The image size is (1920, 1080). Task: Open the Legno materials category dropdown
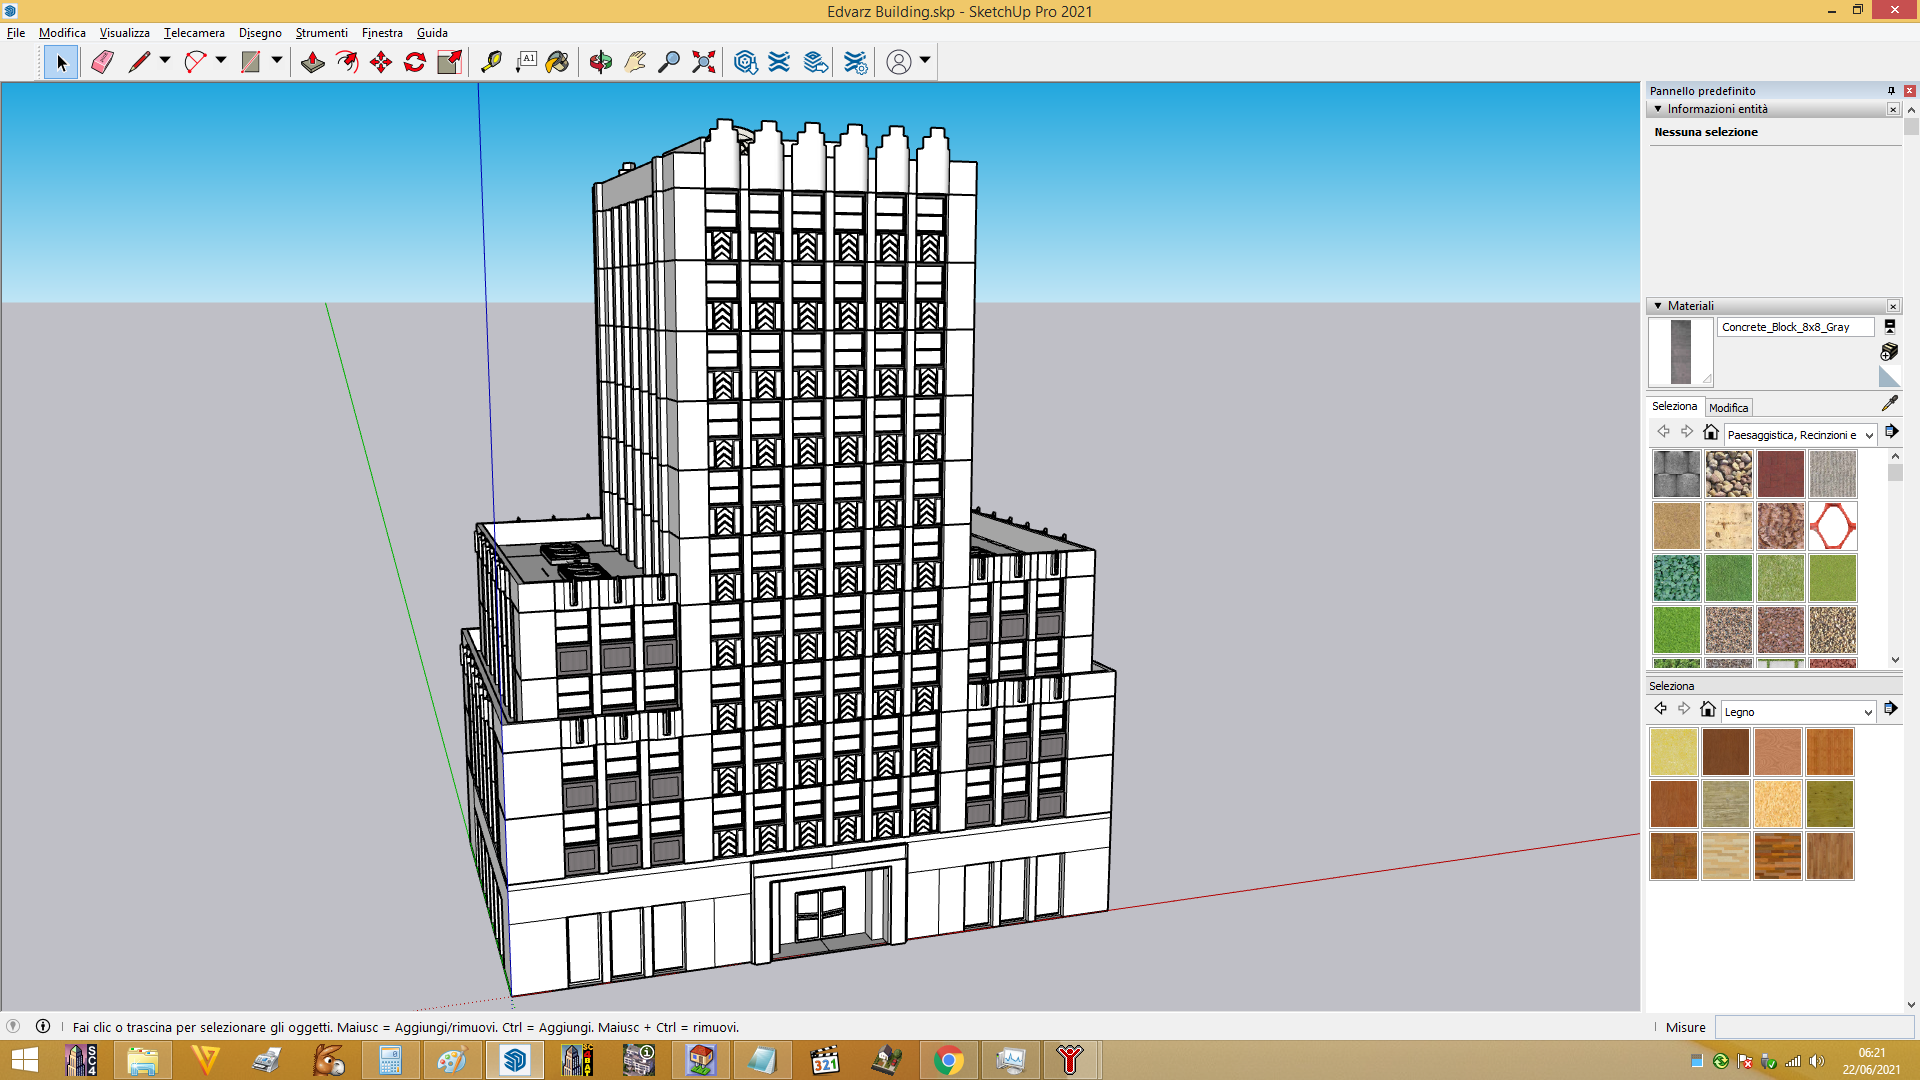(1798, 712)
